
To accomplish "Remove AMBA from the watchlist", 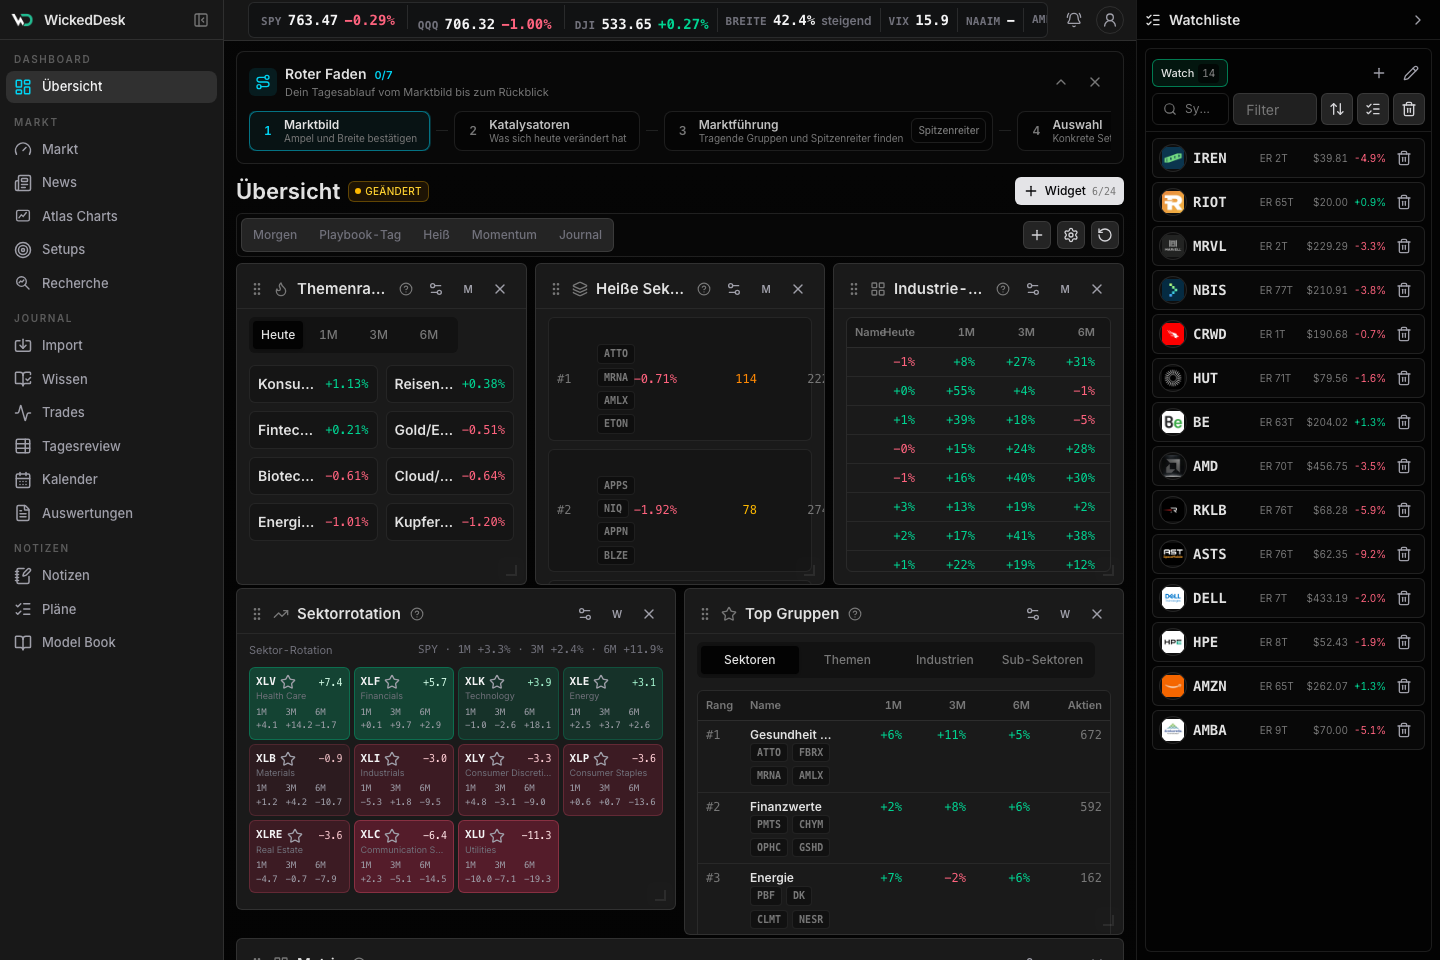I will pyautogui.click(x=1404, y=730).
